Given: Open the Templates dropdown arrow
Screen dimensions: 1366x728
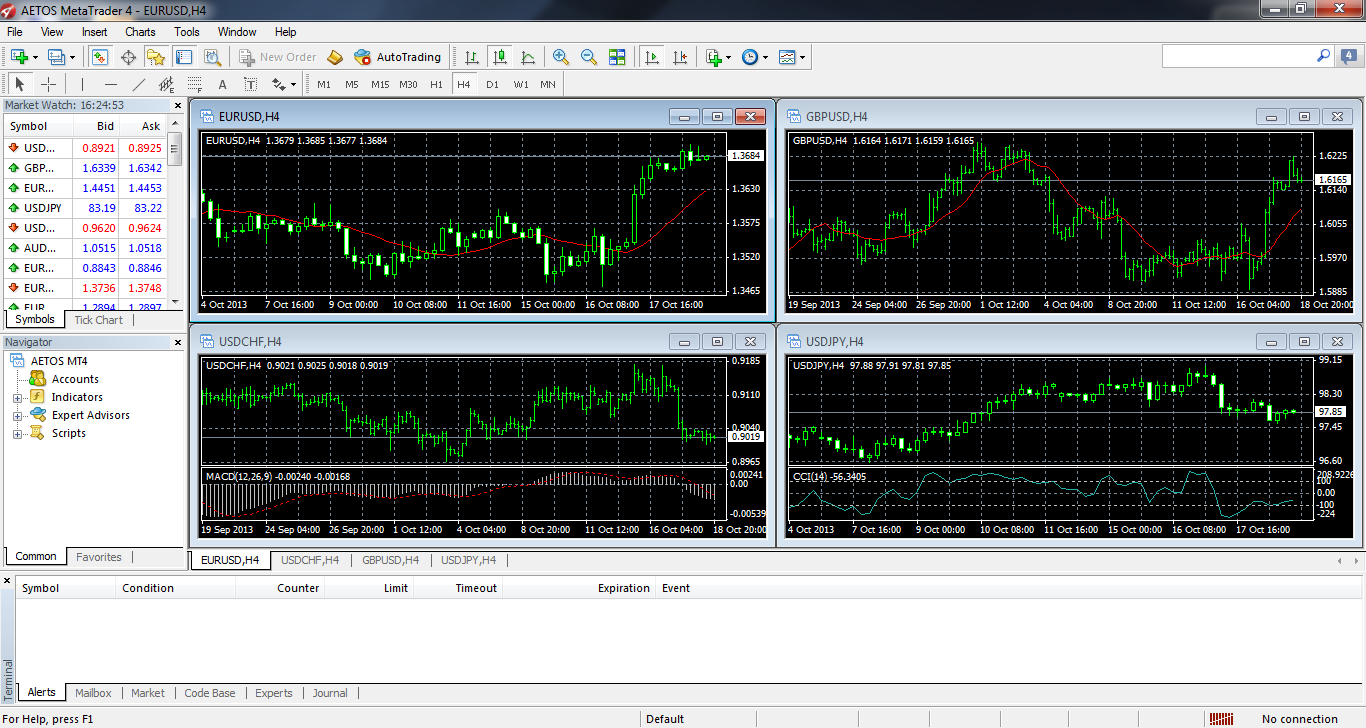Looking at the screenshot, I should 803,57.
